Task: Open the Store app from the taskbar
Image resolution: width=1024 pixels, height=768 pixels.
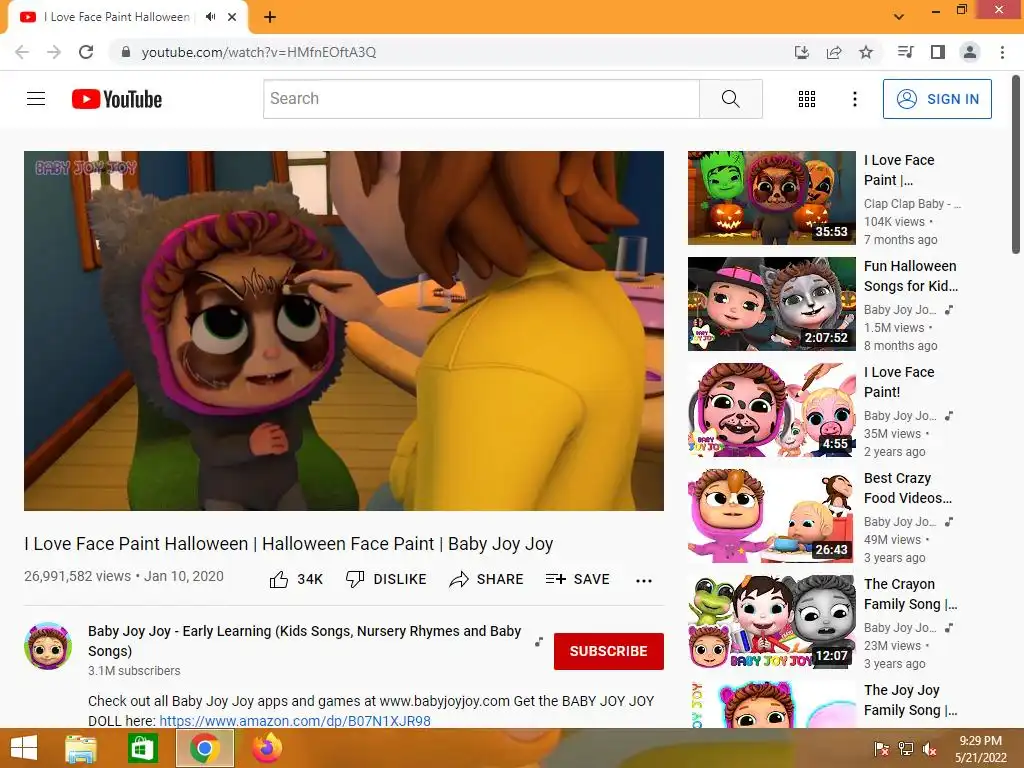Action: [x=142, y=748]
